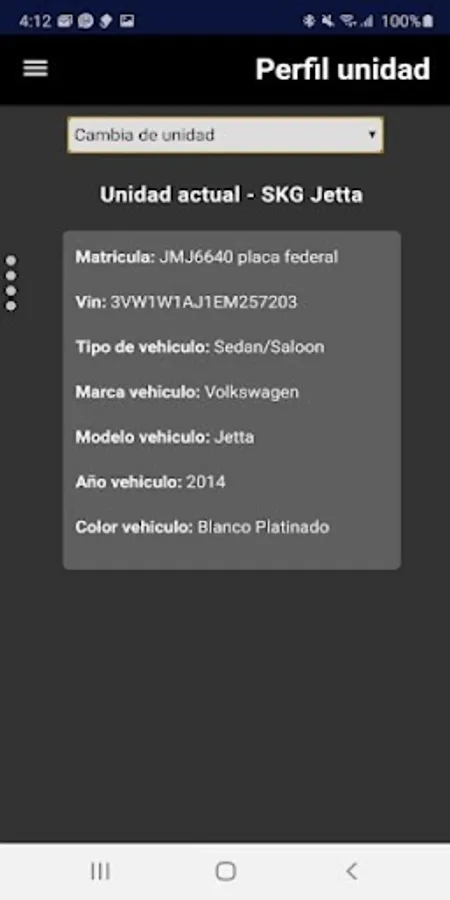
Task: Open the recent apps button
Action: point(100,871)
